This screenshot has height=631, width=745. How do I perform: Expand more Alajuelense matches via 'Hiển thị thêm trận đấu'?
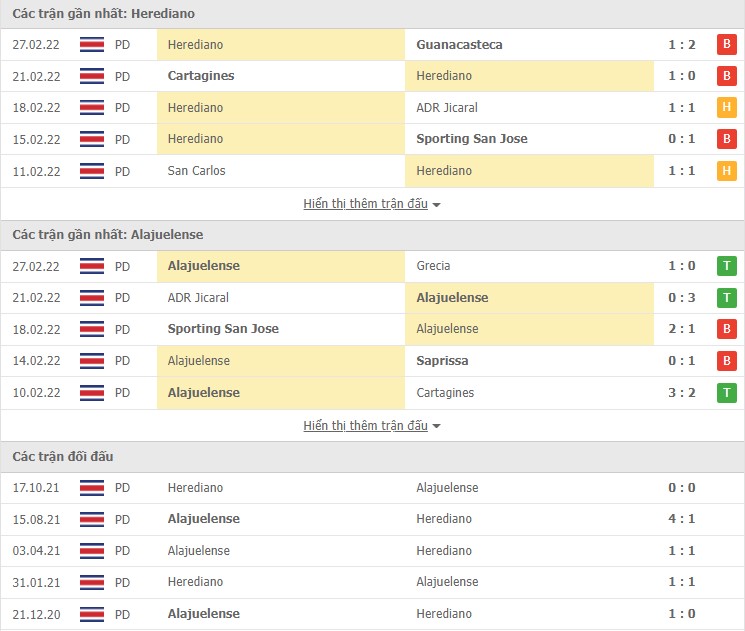(x=365, y=426)
